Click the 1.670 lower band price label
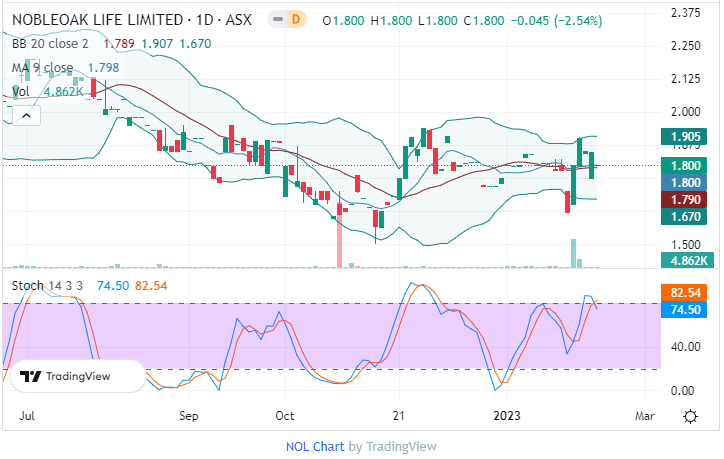Screen dimensions: 724x459 click(685, 216)
